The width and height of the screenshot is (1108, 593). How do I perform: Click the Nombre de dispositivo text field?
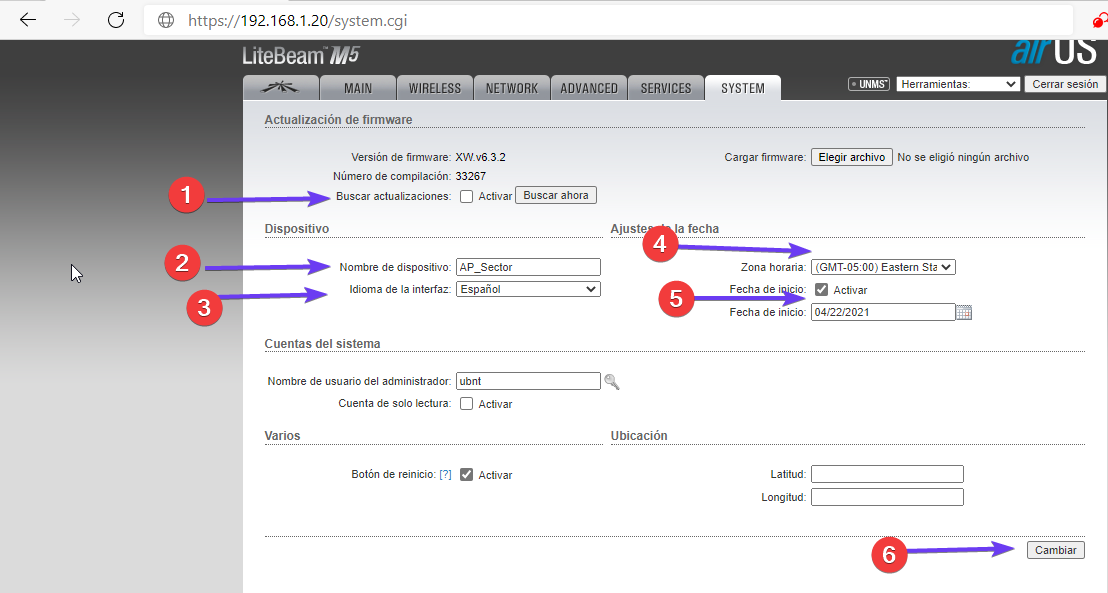point(527,267)
